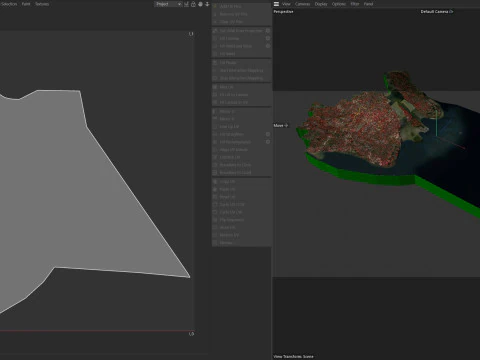Viewport: 480px width, 360px height.
Task: Open the Cameras menu
Action: tap(302, 4)
